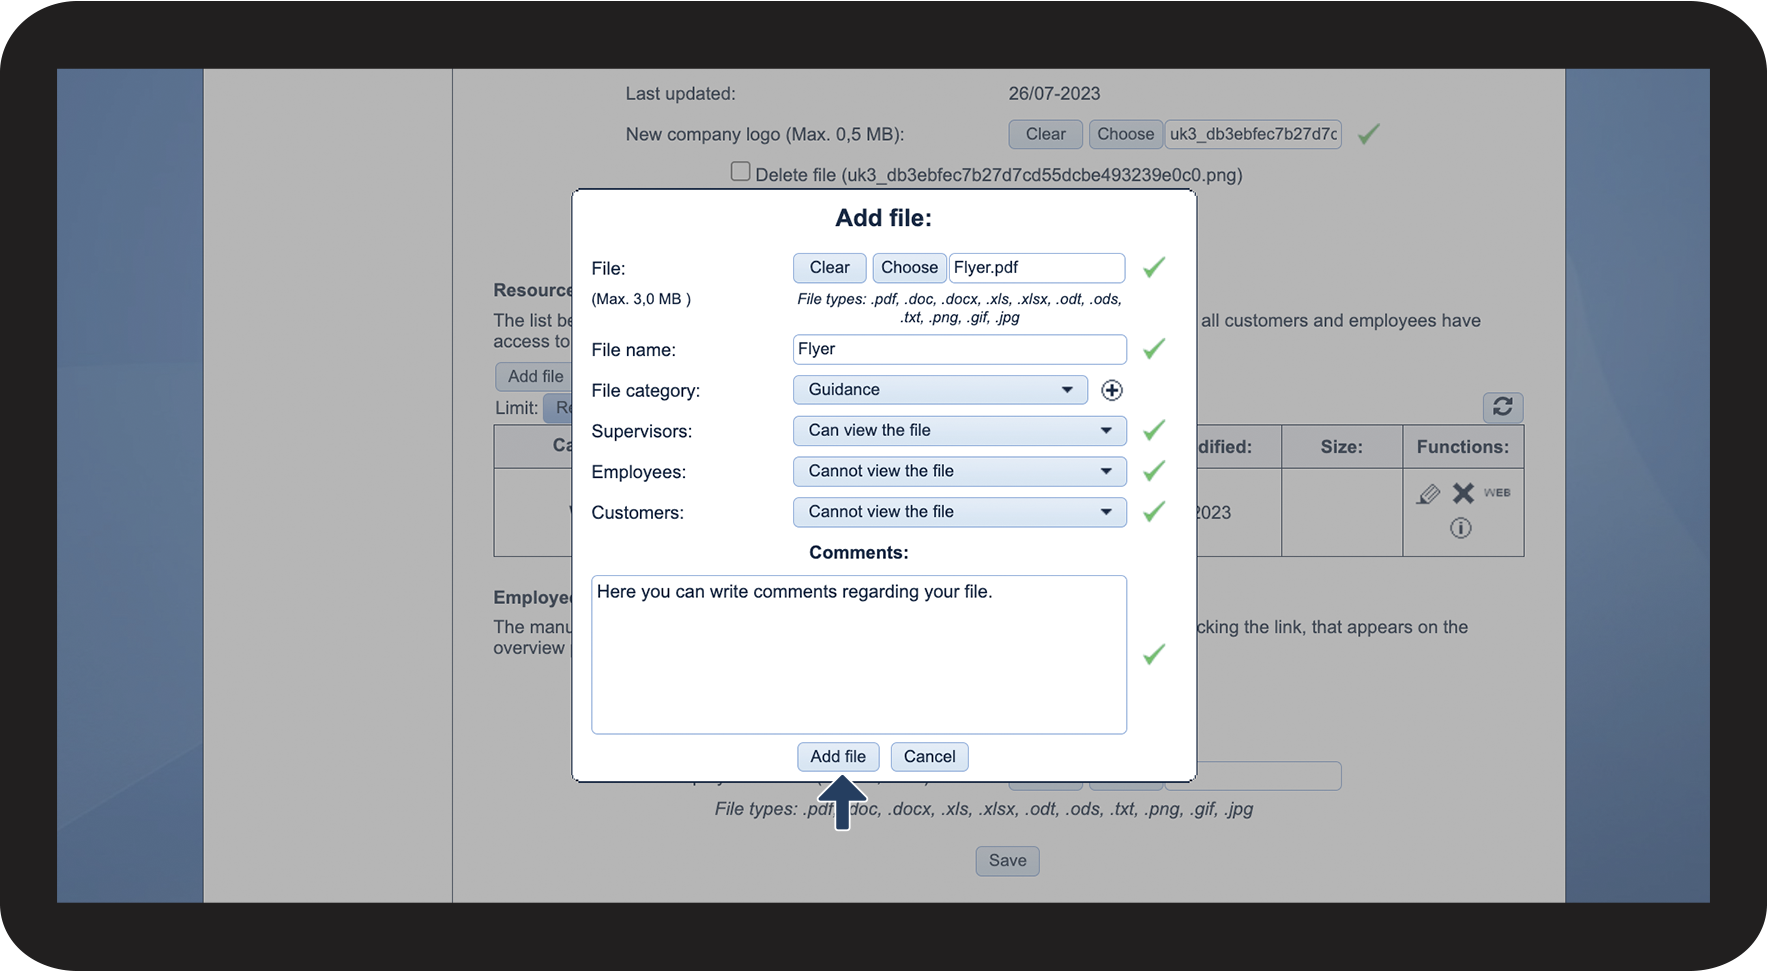Open the File category dropdown
This screenshot has width=1767, height=971.
(940, 390)
